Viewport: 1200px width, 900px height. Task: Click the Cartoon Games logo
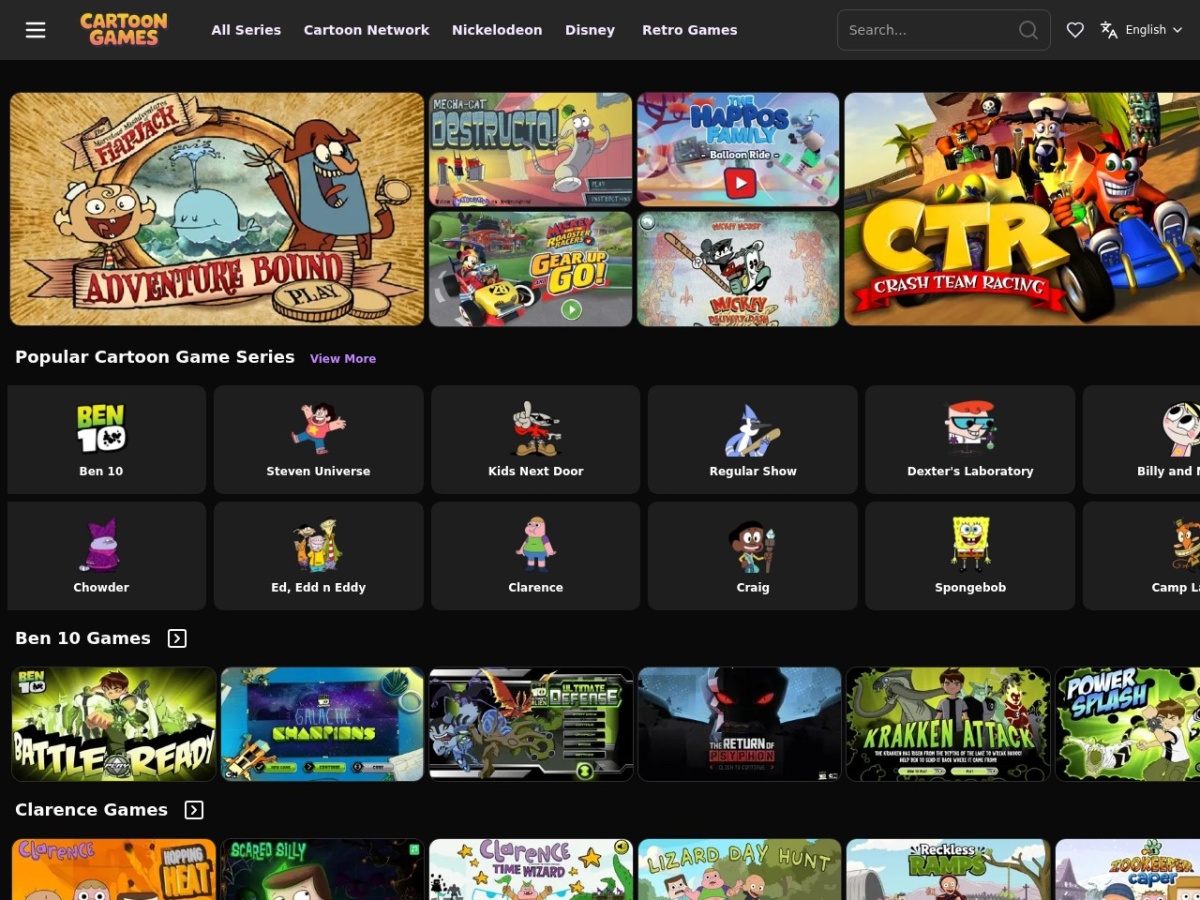pyautogui.click(x=124, y=30)
